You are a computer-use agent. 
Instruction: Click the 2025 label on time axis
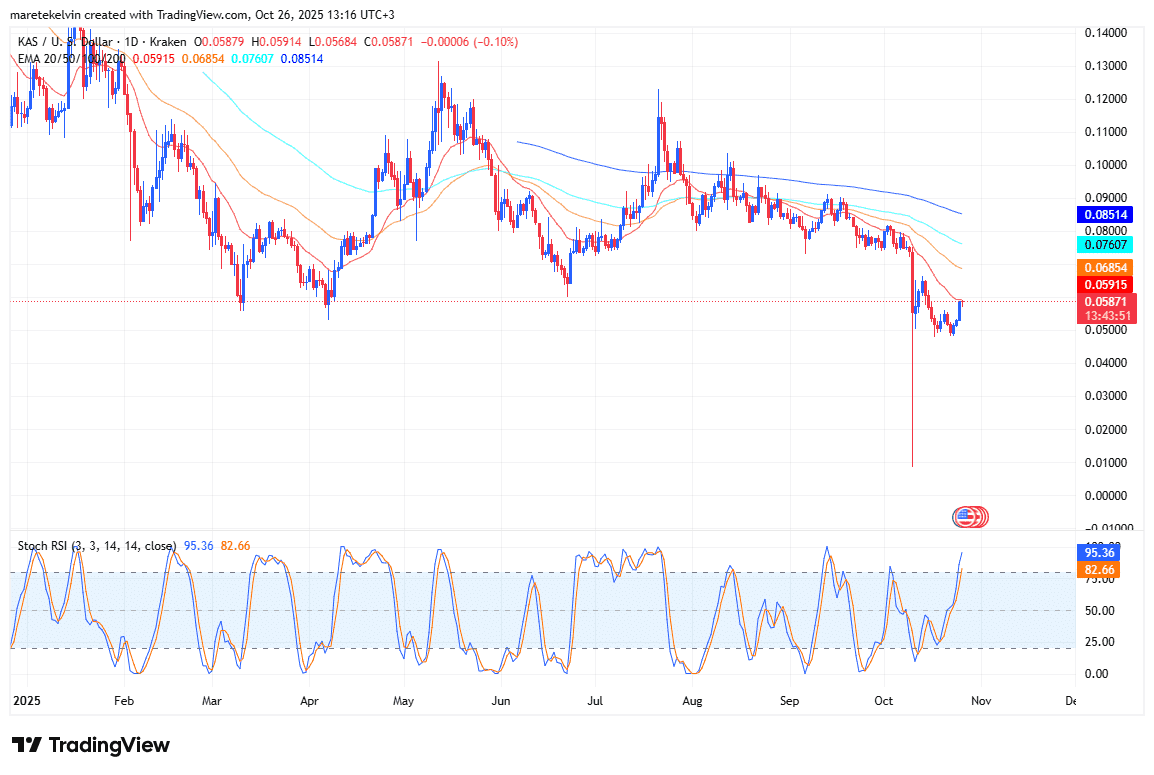click(x=27, y=701)
